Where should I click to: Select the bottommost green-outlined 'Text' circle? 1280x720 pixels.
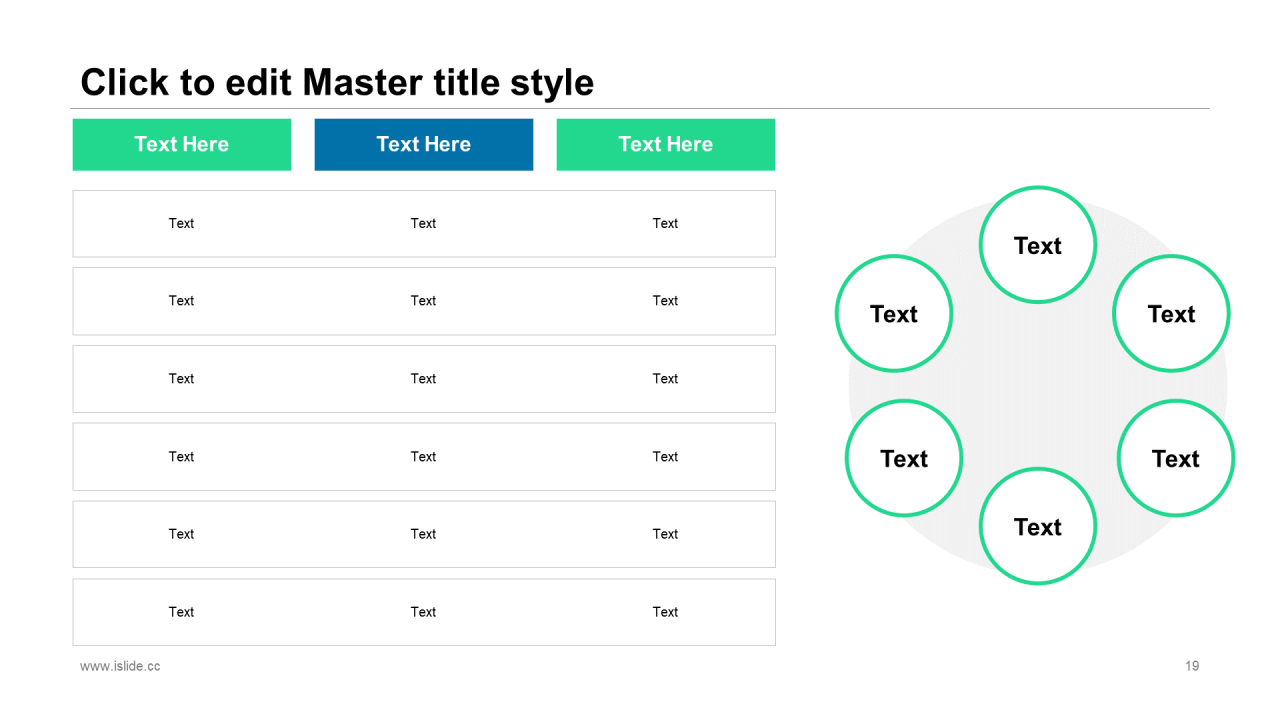1037,526
